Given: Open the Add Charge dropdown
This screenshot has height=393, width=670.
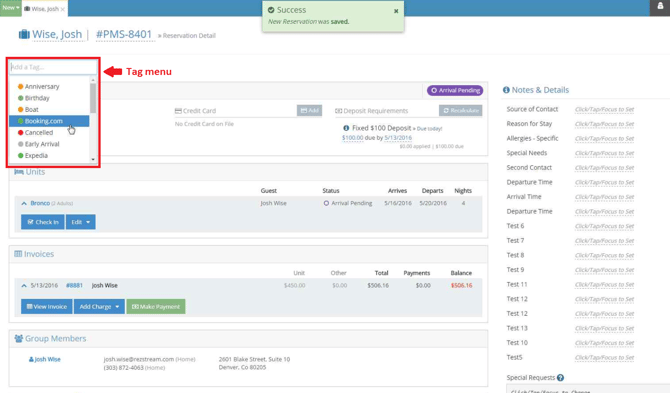Looking at the screenshot, I should click(100, 307).
